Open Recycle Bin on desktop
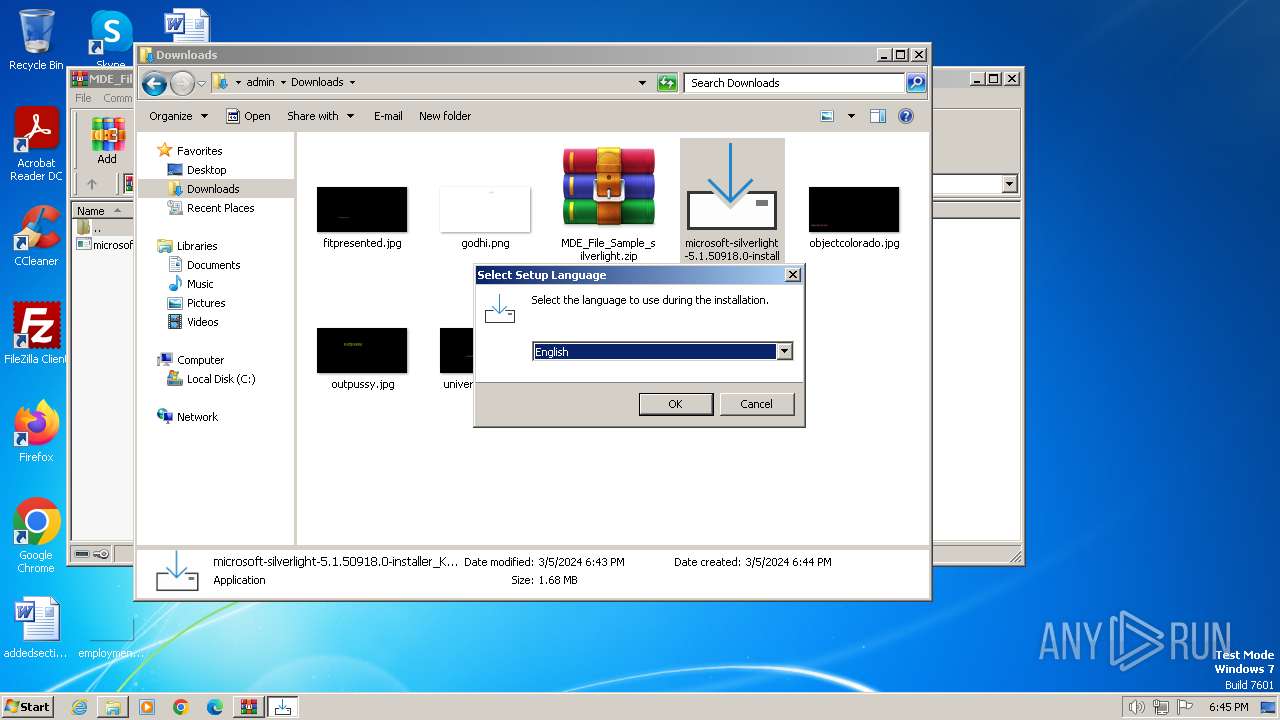Screen dimensions: 1280x720 coord(36,40)
